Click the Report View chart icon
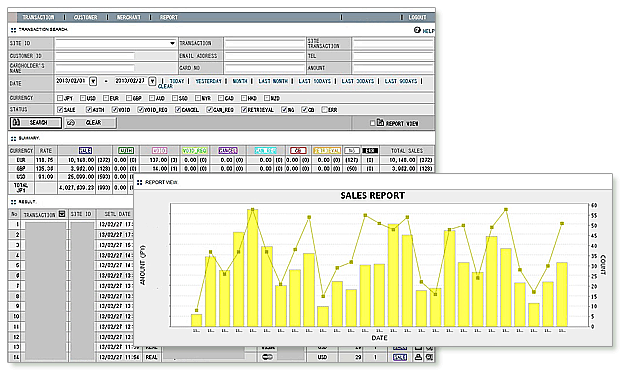630x376 pixels. point(380,122)
